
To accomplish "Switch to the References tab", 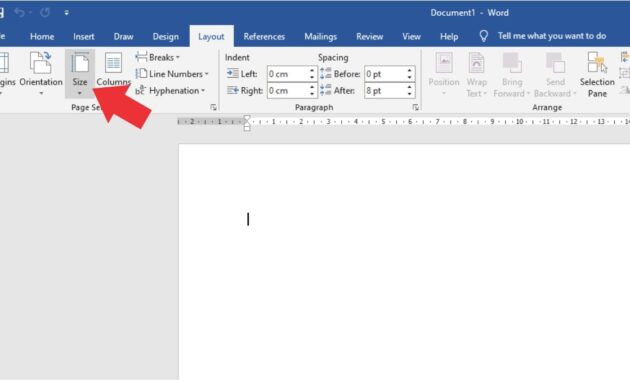I will tap(264, 37).
